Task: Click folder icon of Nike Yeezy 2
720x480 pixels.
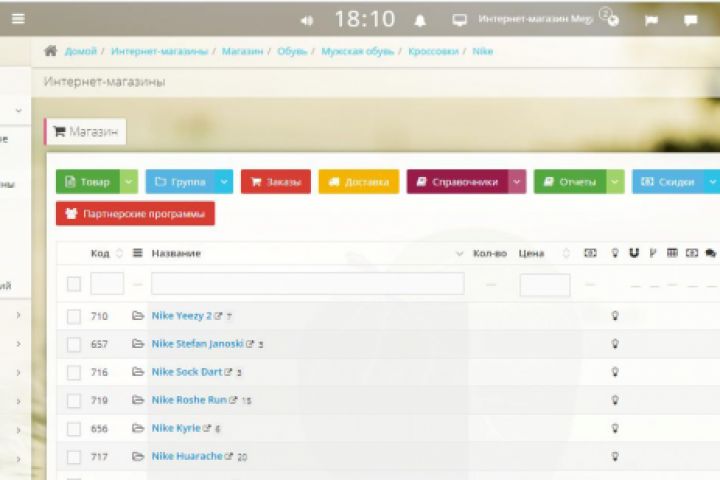Action: pos(138,316)
